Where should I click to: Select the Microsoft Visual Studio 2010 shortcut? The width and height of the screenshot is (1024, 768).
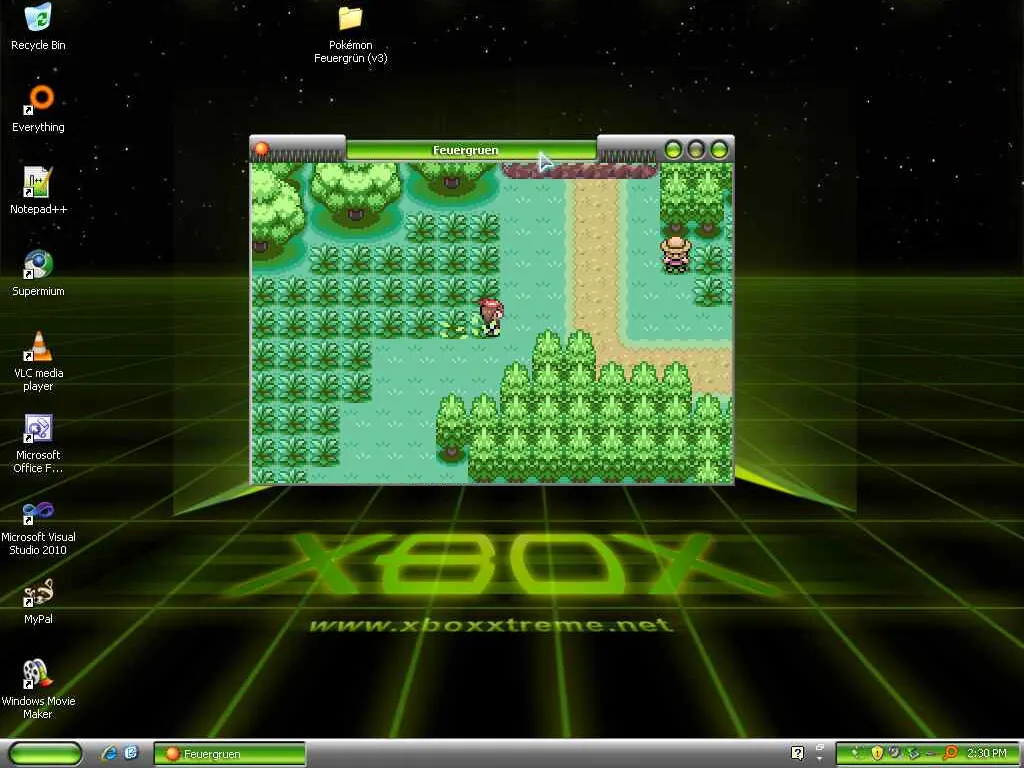(38, 528)
